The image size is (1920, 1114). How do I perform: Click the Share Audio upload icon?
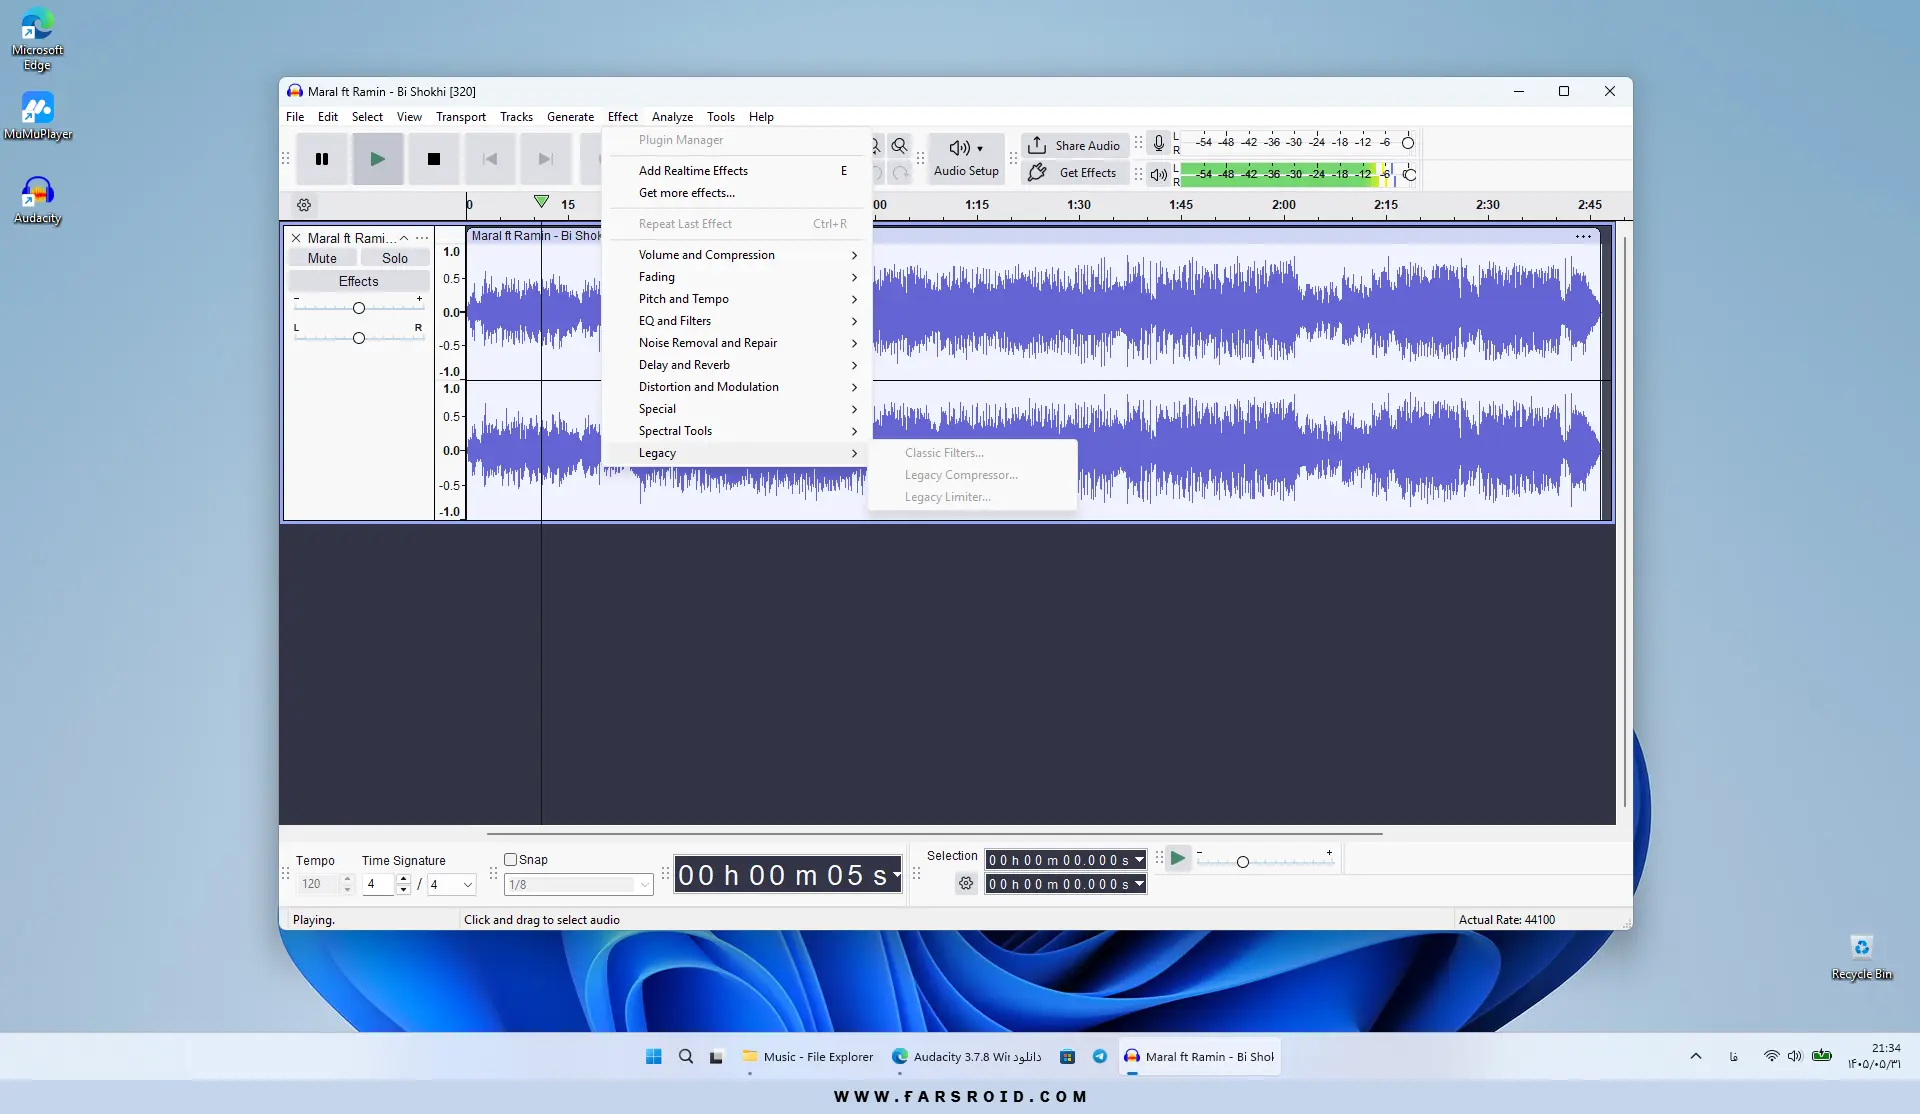[1037, 145]
